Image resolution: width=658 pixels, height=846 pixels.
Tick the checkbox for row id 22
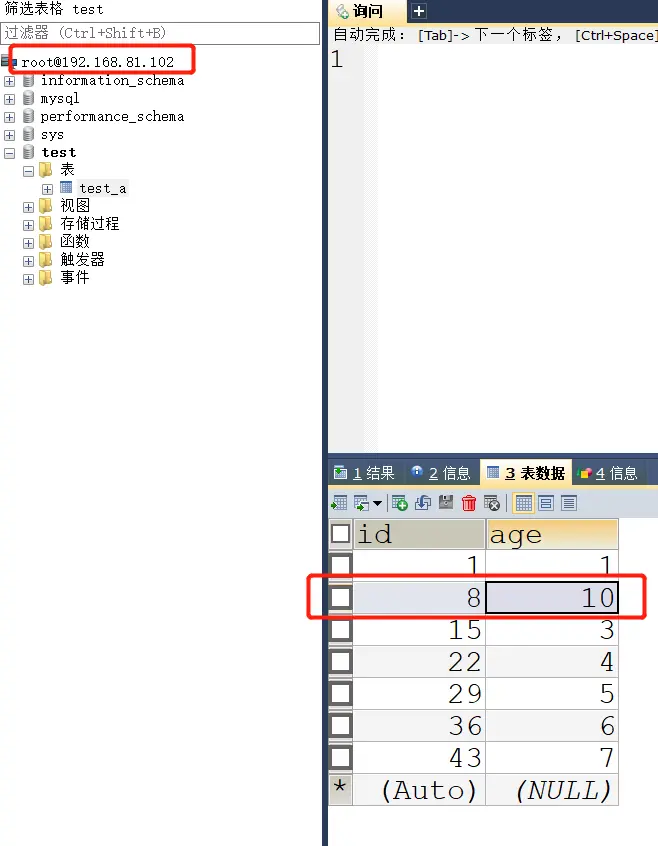click(341, 662)
